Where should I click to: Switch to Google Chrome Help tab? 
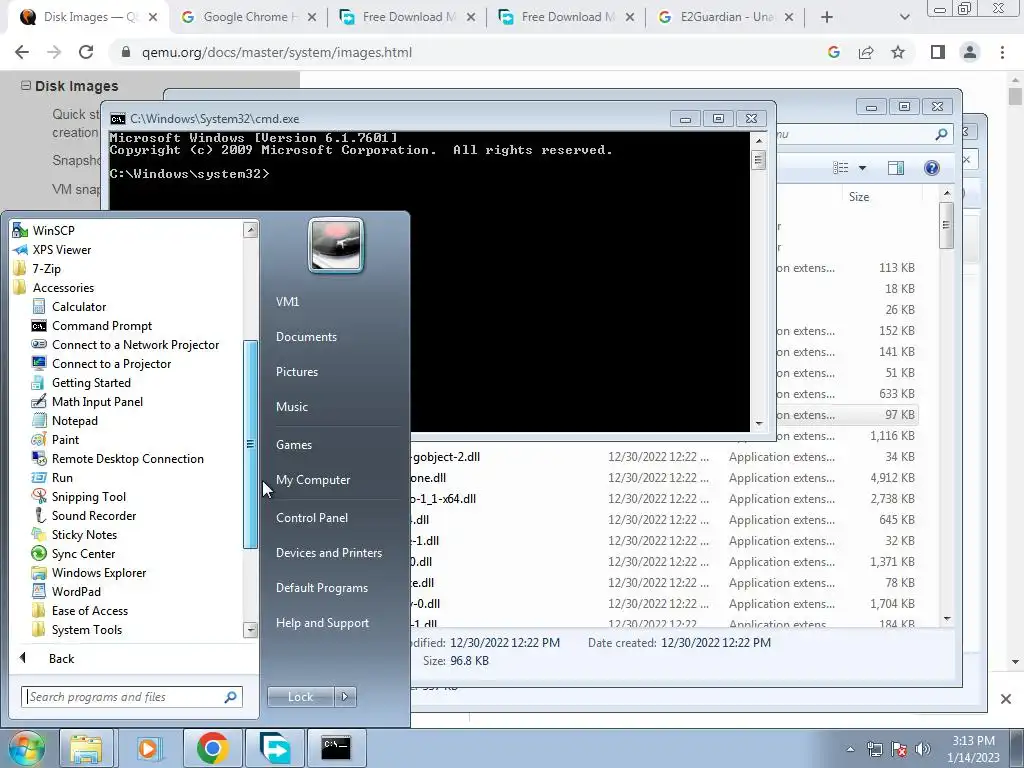pos(246,17)
